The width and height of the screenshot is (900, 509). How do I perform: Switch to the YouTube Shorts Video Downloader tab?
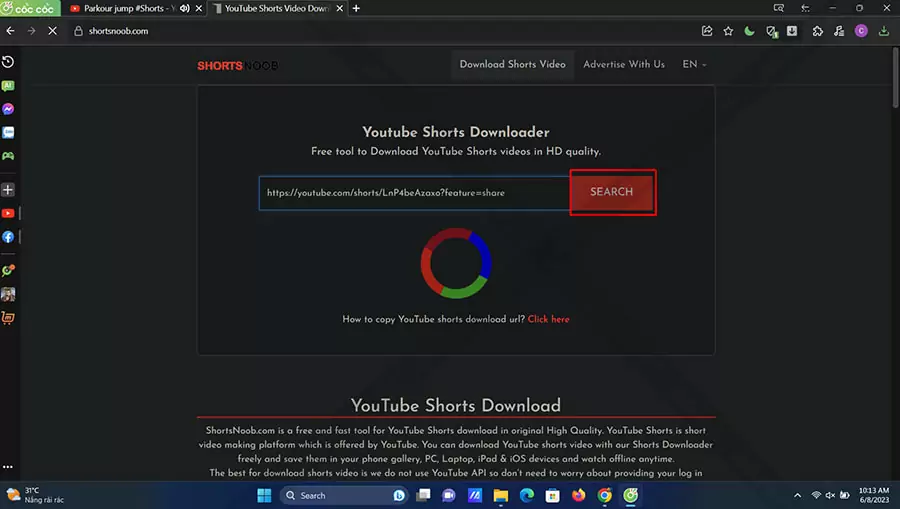(276, 8)
